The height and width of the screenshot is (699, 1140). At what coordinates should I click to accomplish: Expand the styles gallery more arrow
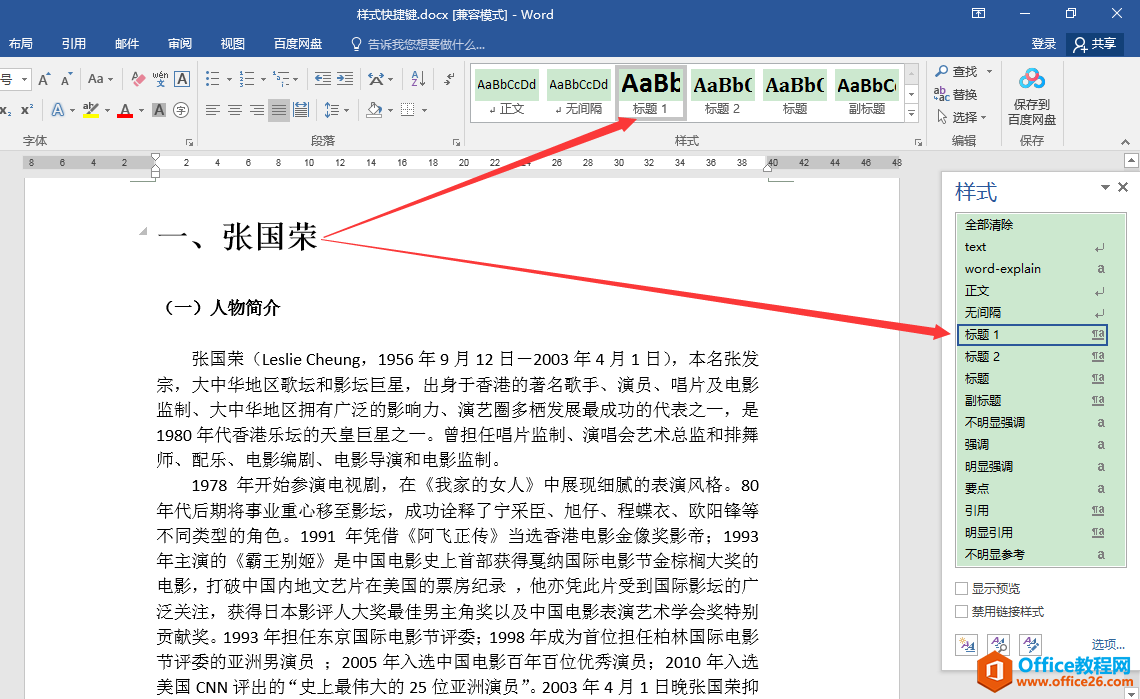pos(911,115)
